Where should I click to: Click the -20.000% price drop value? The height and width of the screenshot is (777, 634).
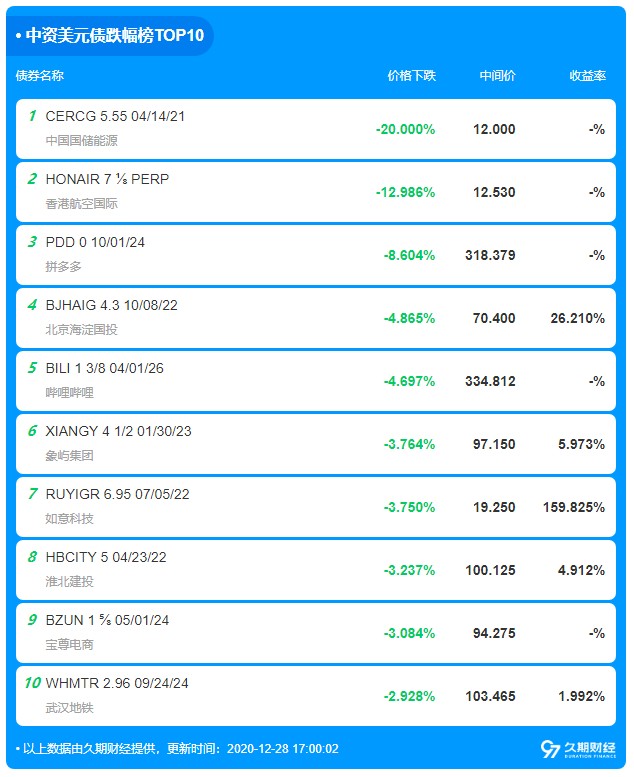click(x=405, y=129)
